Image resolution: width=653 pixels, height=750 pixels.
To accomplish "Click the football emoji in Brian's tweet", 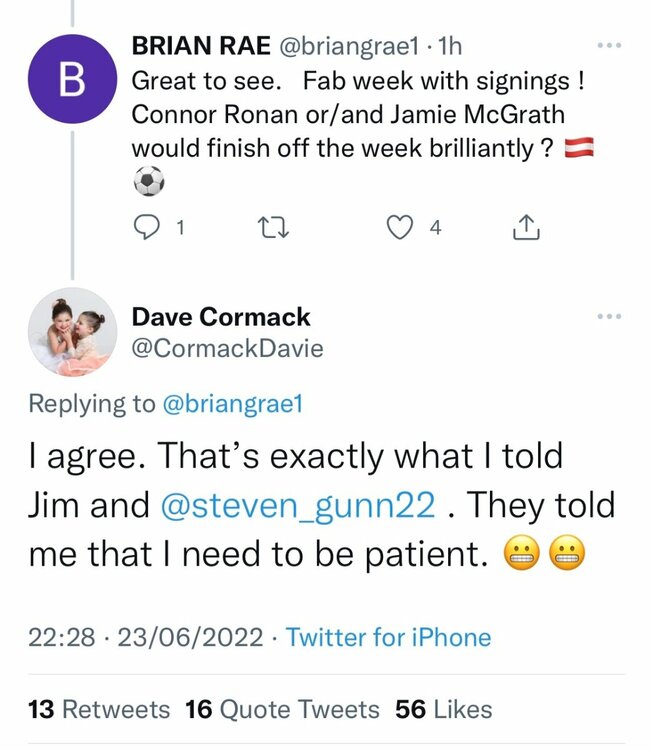I will [148, 181].
